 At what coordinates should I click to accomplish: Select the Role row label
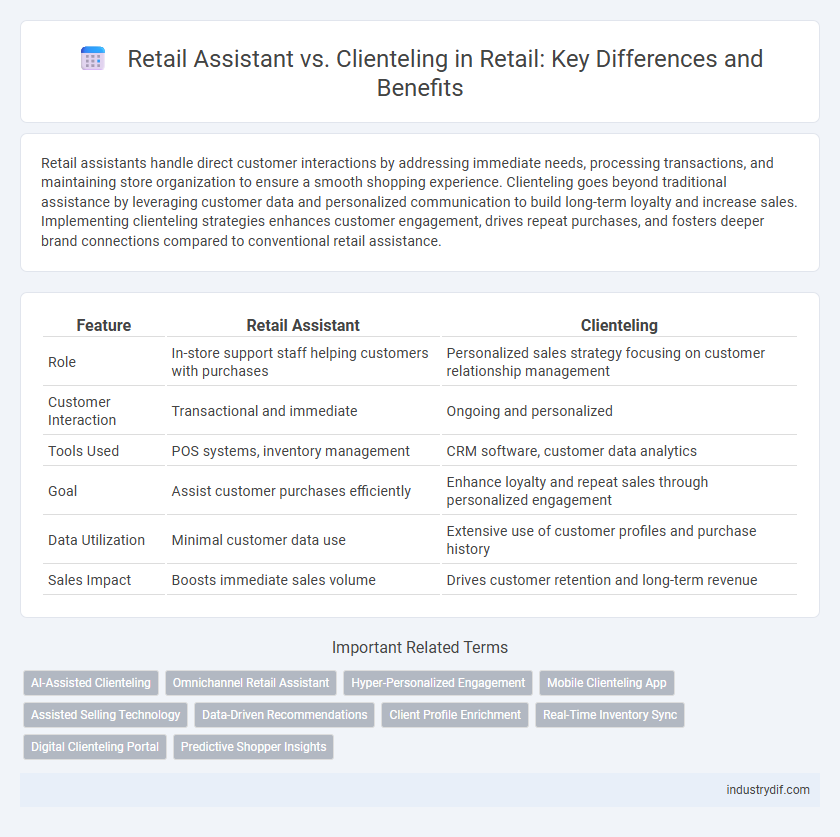pos(62,362)
